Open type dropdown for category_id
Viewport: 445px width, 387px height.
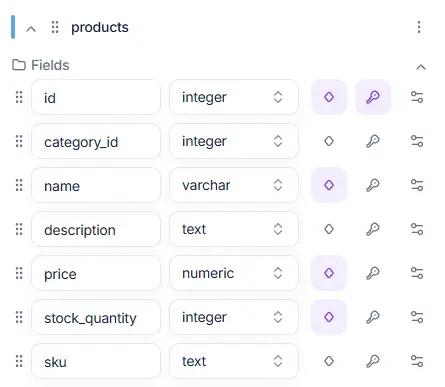click(x=234, y=141)
